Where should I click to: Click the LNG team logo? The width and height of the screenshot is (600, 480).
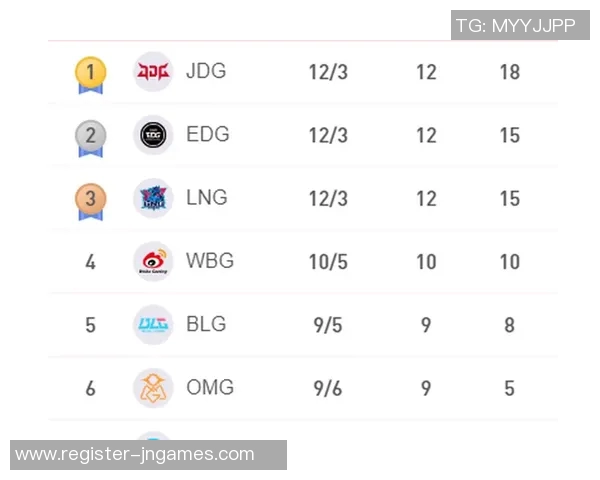[x=153, y=198]
